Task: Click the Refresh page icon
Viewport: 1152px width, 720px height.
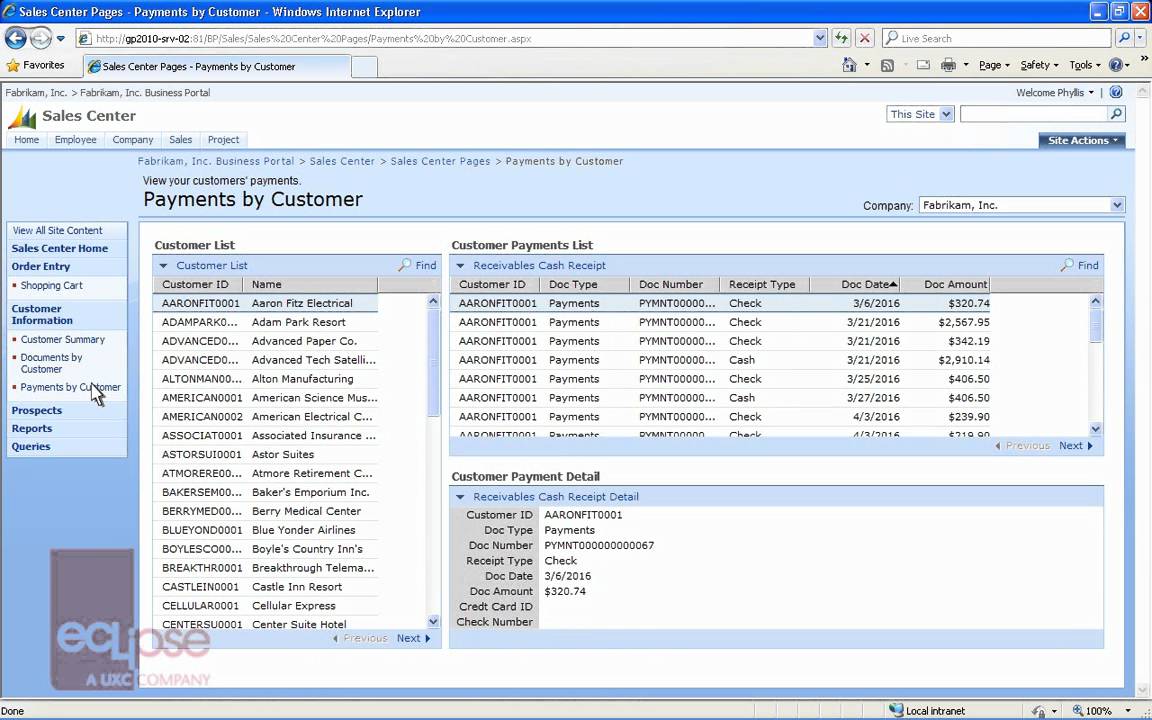Action: [841, 38]
